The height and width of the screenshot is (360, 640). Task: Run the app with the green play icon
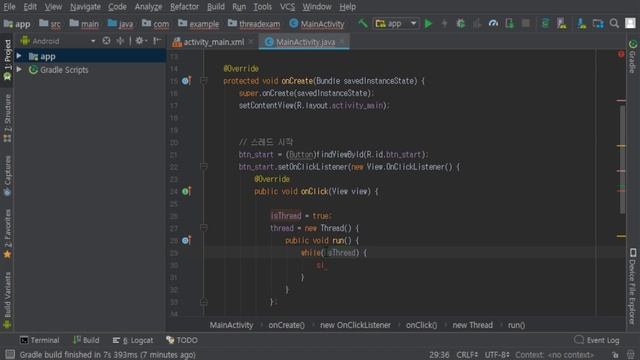pos(428,24)
